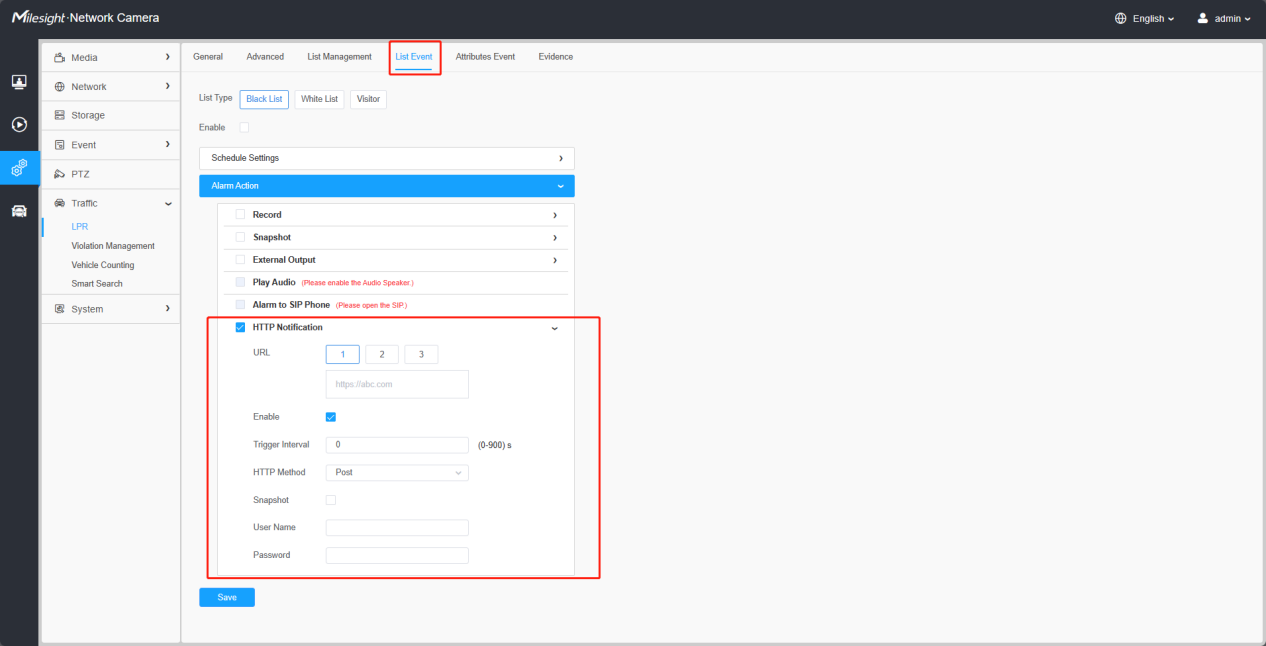Check the Snapshot alarm action box

(240, 237)
